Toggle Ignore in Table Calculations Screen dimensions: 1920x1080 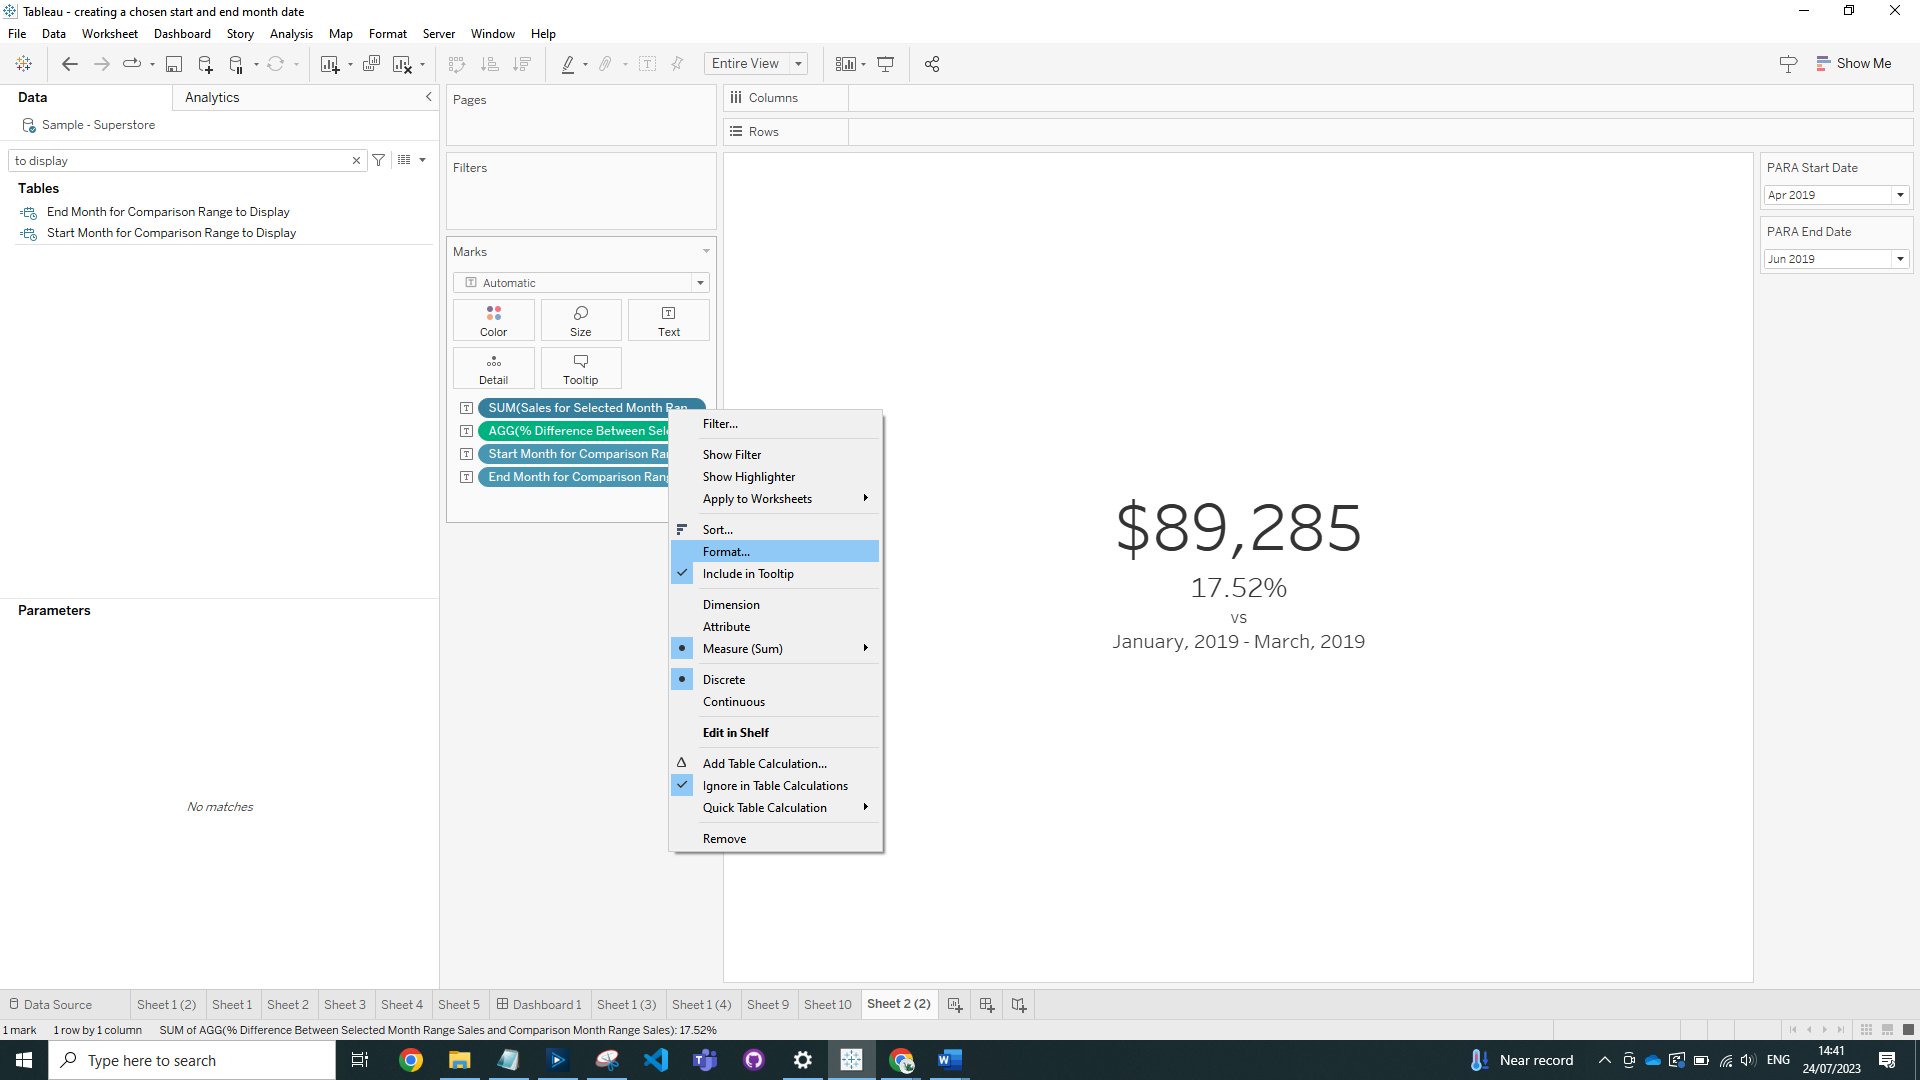tap(775, 786)
